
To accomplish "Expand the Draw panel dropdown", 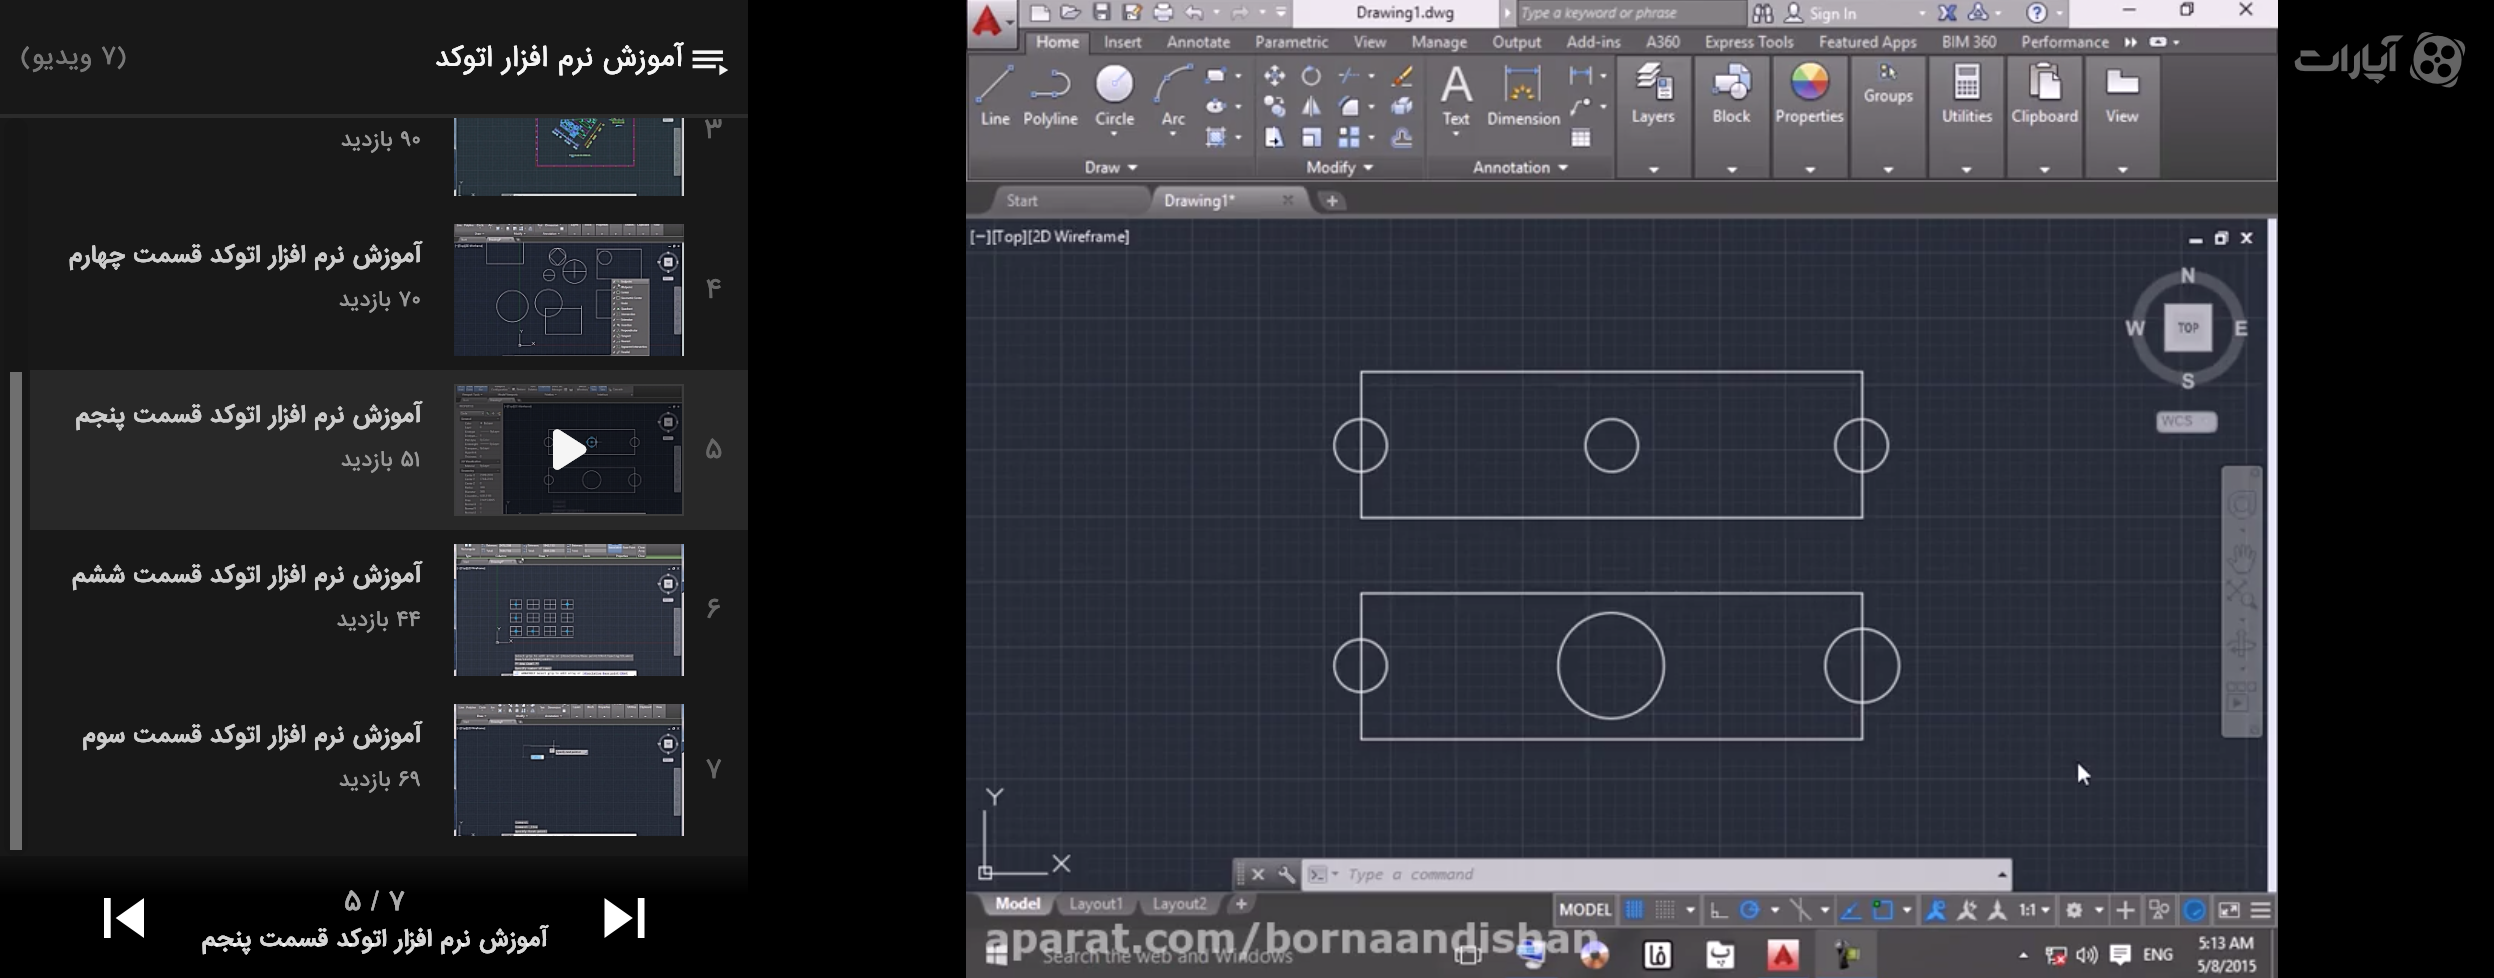I will tap(1110, 167).
